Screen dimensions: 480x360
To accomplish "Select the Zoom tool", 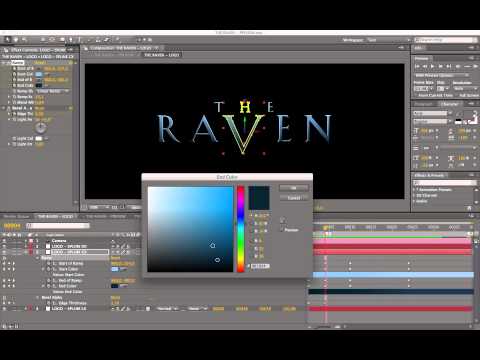I will [24, 40].
